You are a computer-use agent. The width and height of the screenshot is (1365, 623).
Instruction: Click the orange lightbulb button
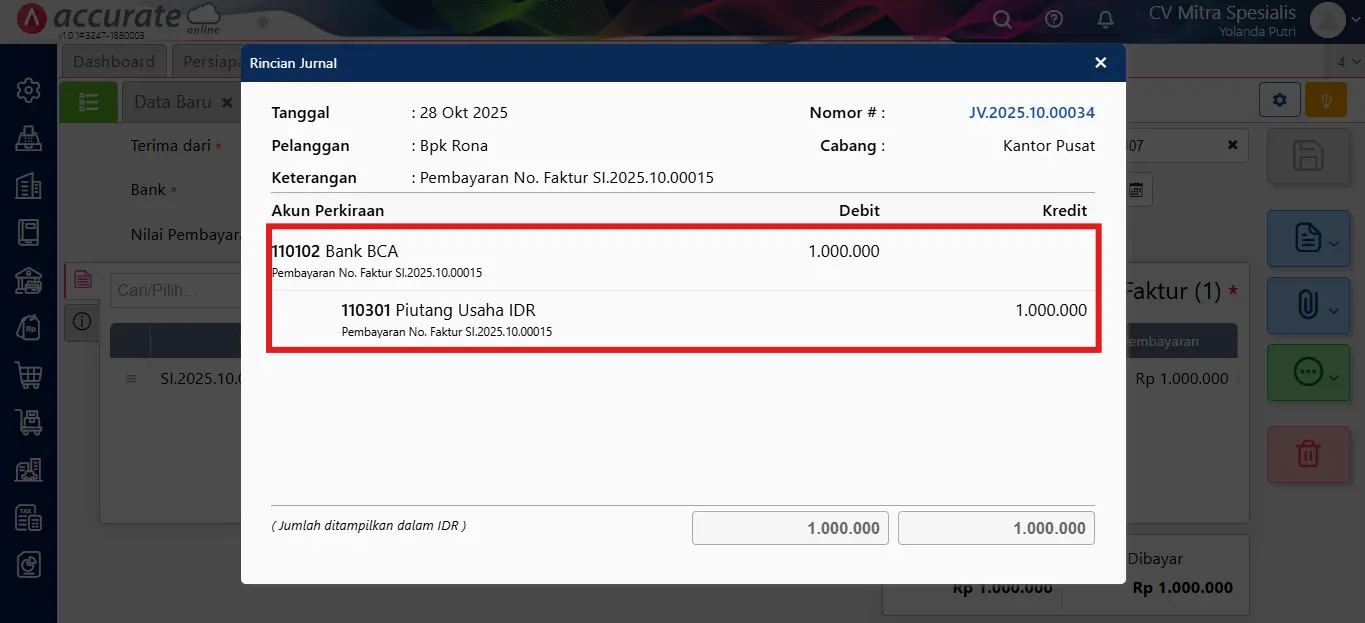click(x=1325, y=101)
